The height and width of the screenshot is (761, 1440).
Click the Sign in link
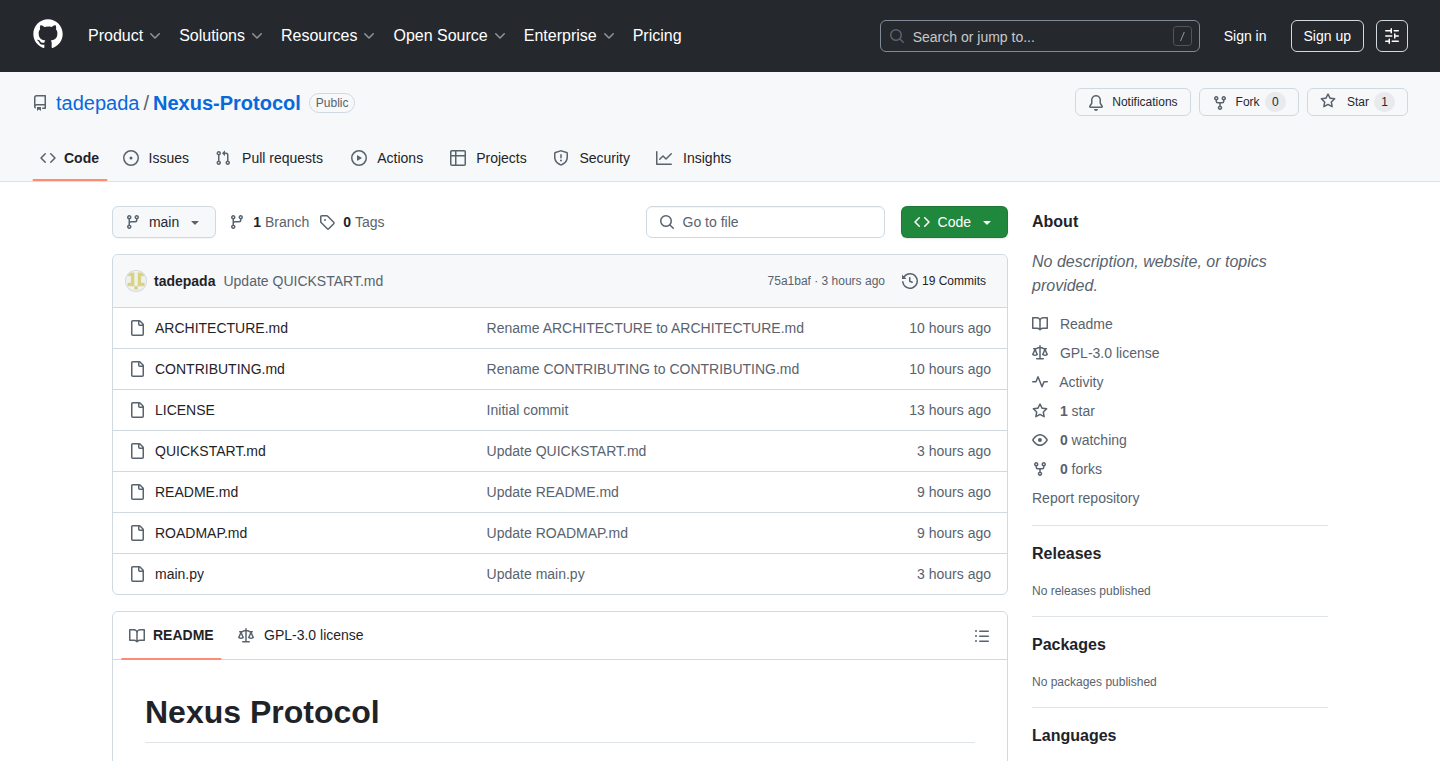pyautogui.click(x=1245, y=36)
